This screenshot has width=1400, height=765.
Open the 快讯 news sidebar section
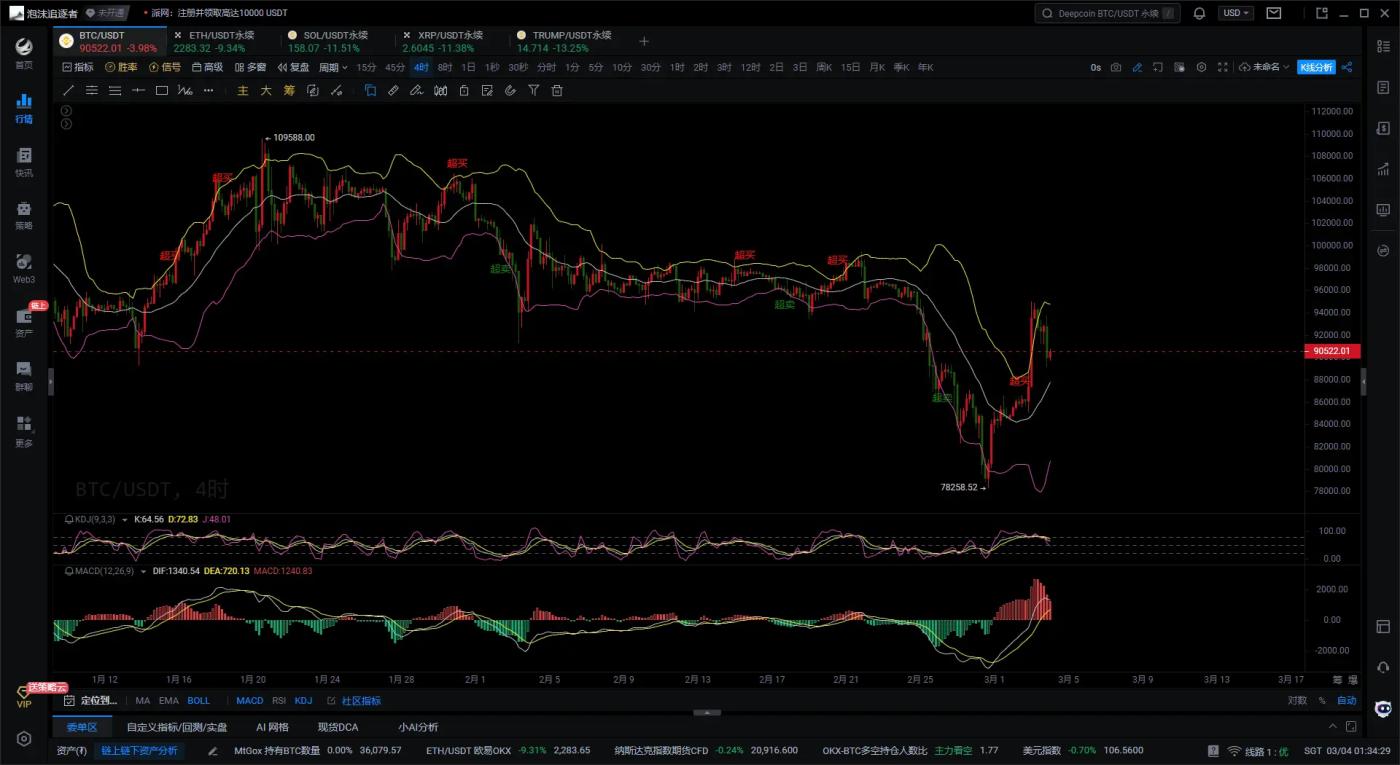click(x=24, y=162)
